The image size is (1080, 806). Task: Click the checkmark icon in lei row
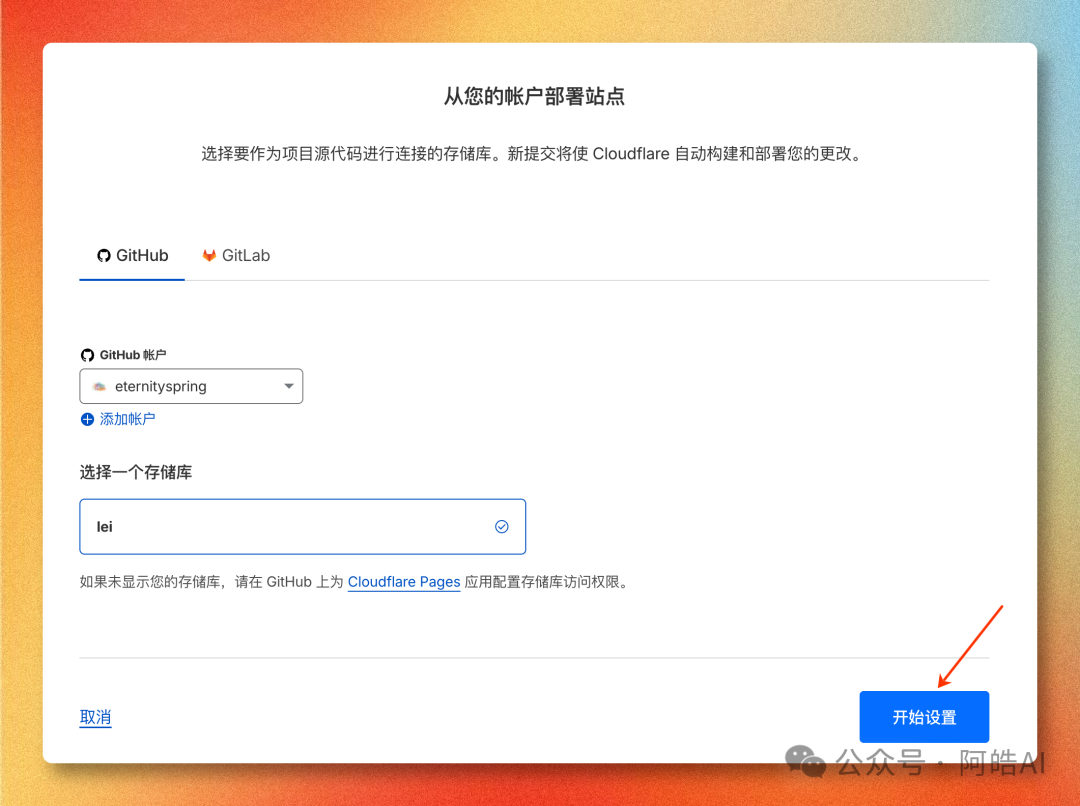(502, 527)
